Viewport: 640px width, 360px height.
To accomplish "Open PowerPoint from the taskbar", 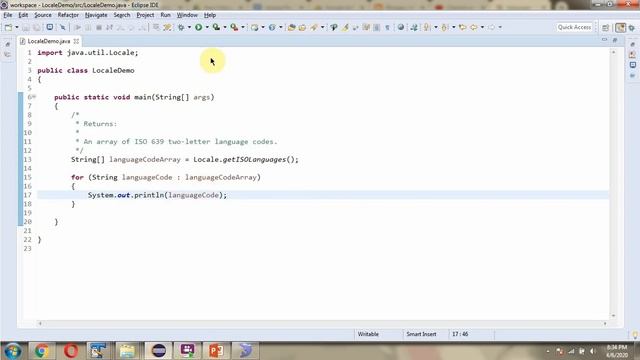I will point(216,351).
